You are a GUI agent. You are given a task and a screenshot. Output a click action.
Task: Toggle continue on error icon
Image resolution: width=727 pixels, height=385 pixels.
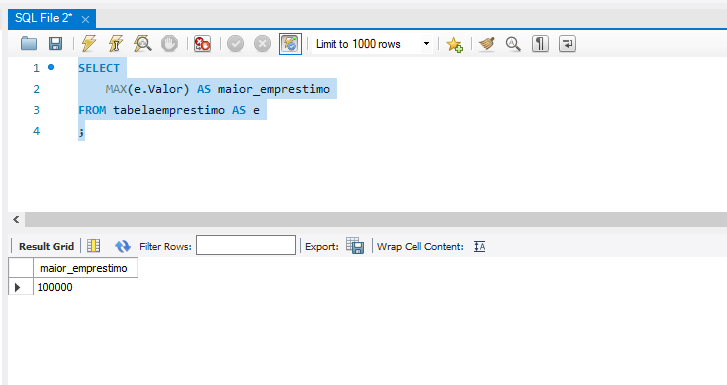point(202,44)
